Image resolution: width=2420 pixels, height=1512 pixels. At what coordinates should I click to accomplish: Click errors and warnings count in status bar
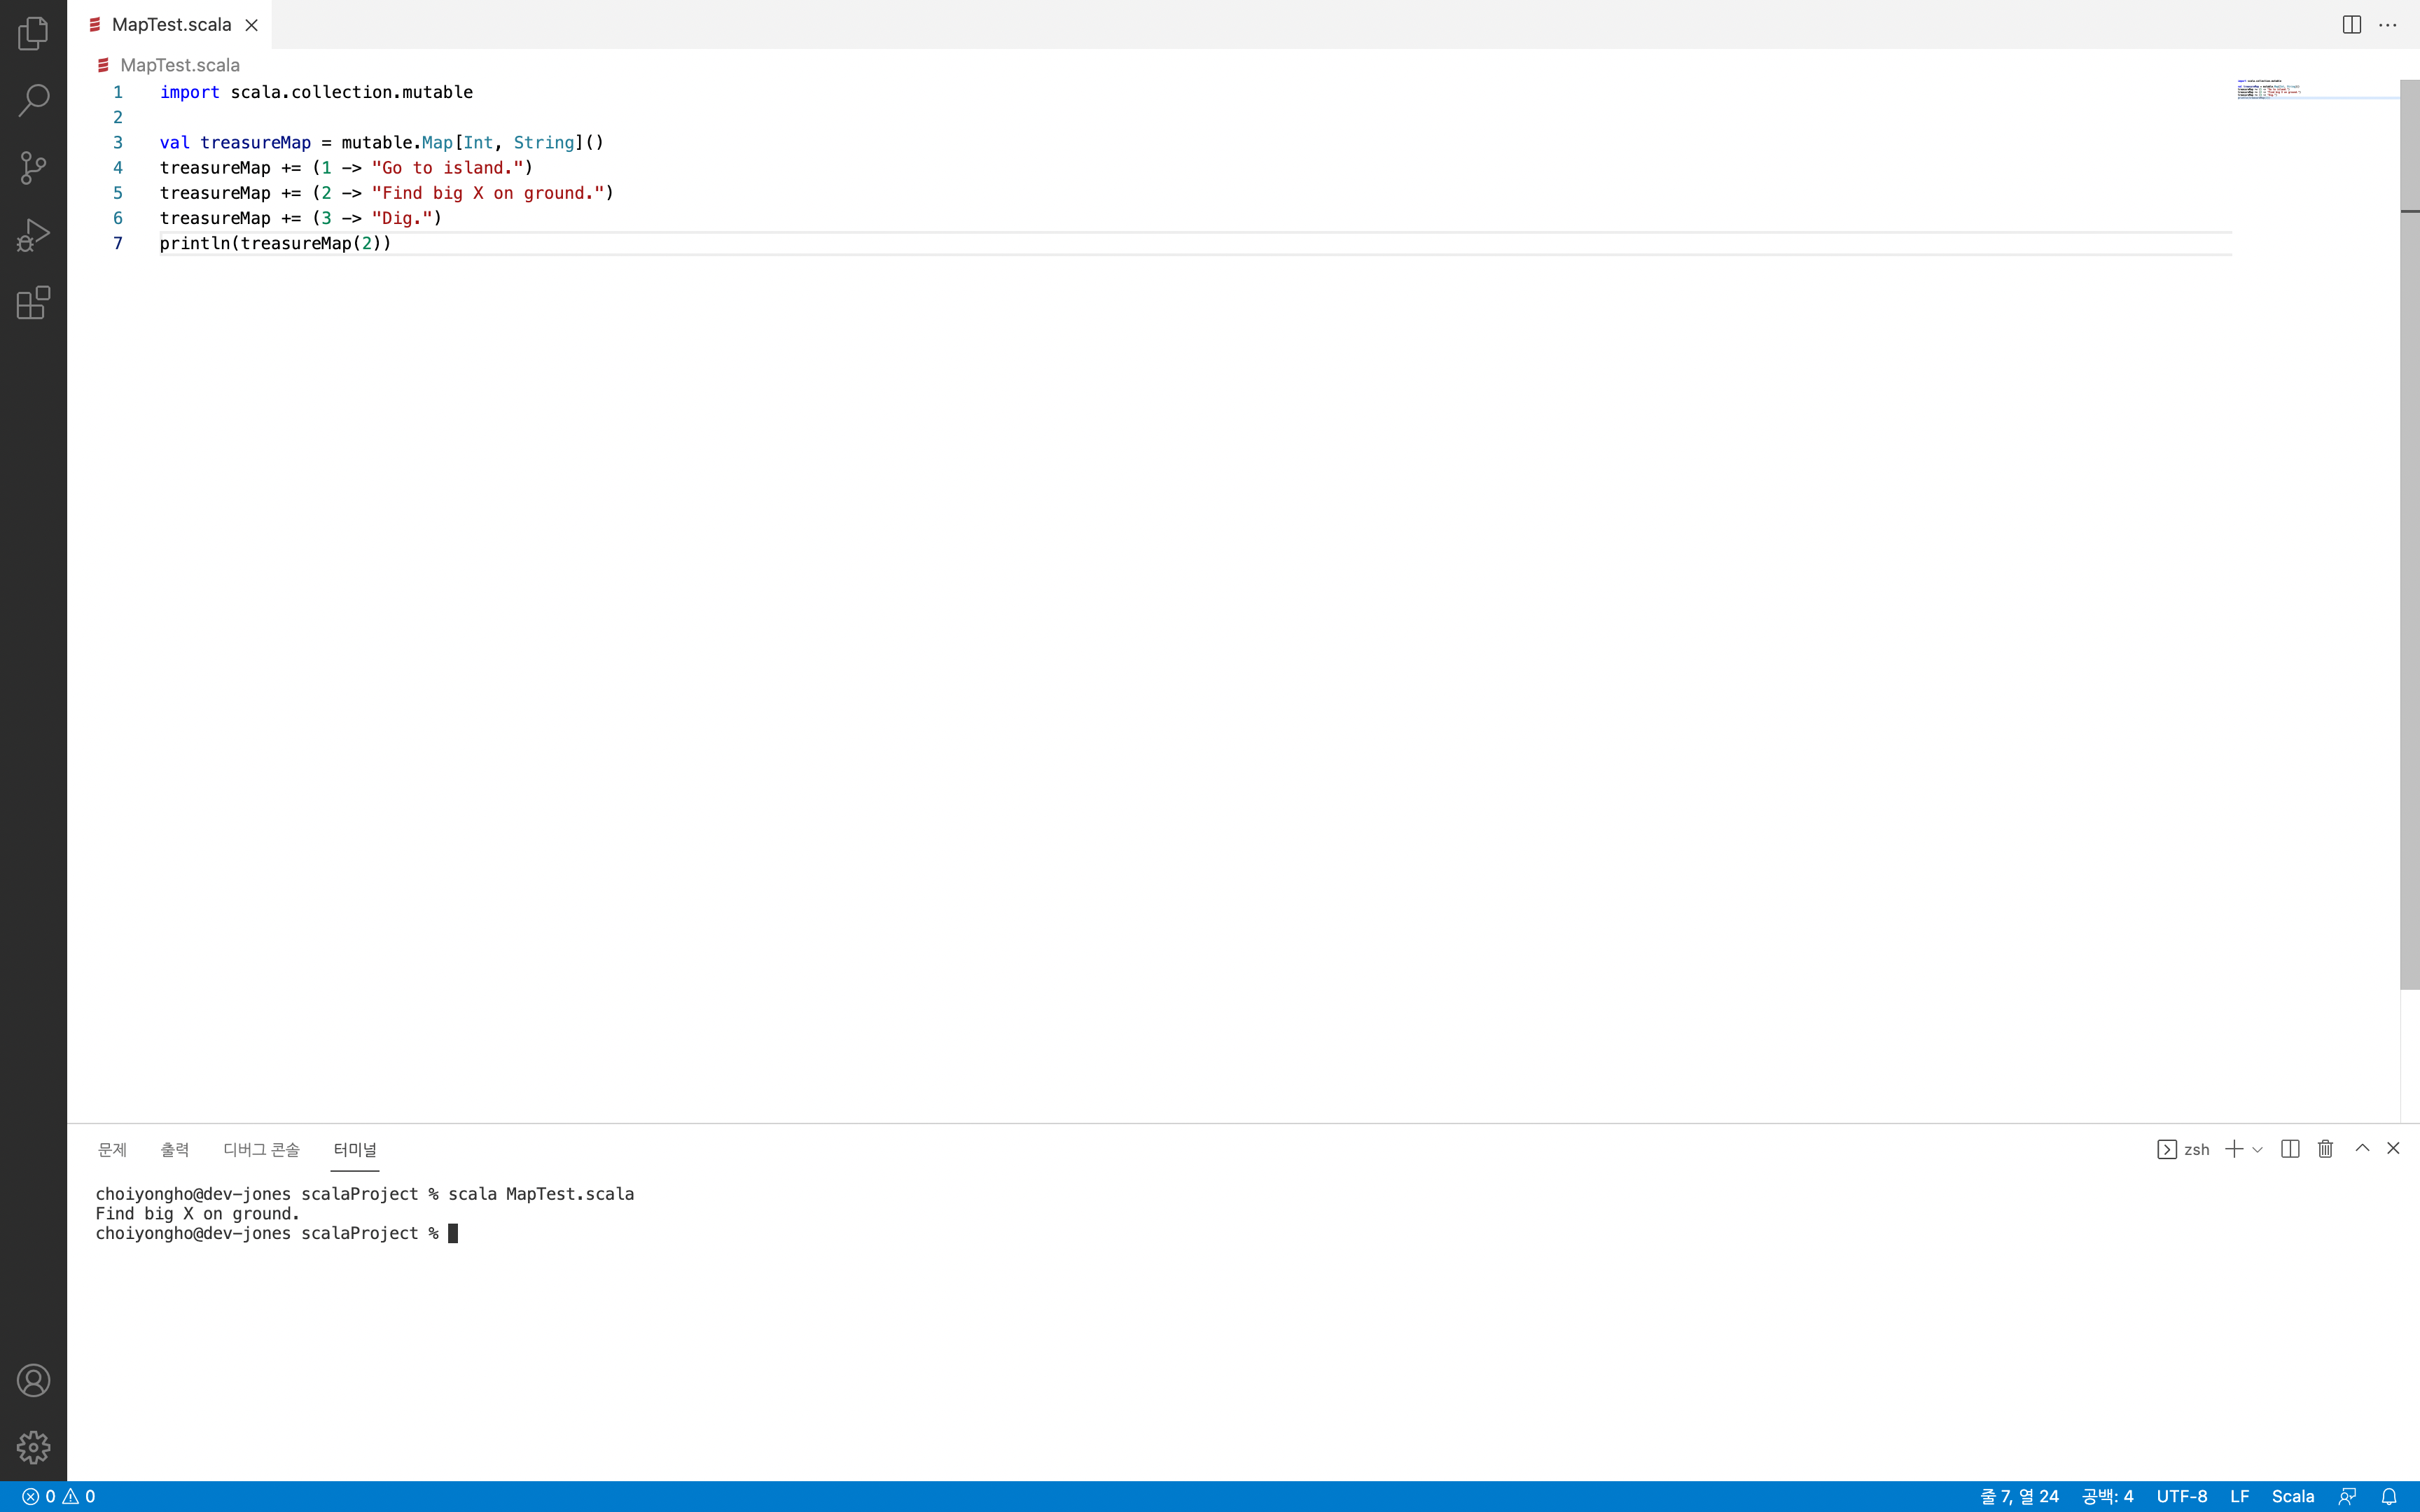[x=59, y=1496]
